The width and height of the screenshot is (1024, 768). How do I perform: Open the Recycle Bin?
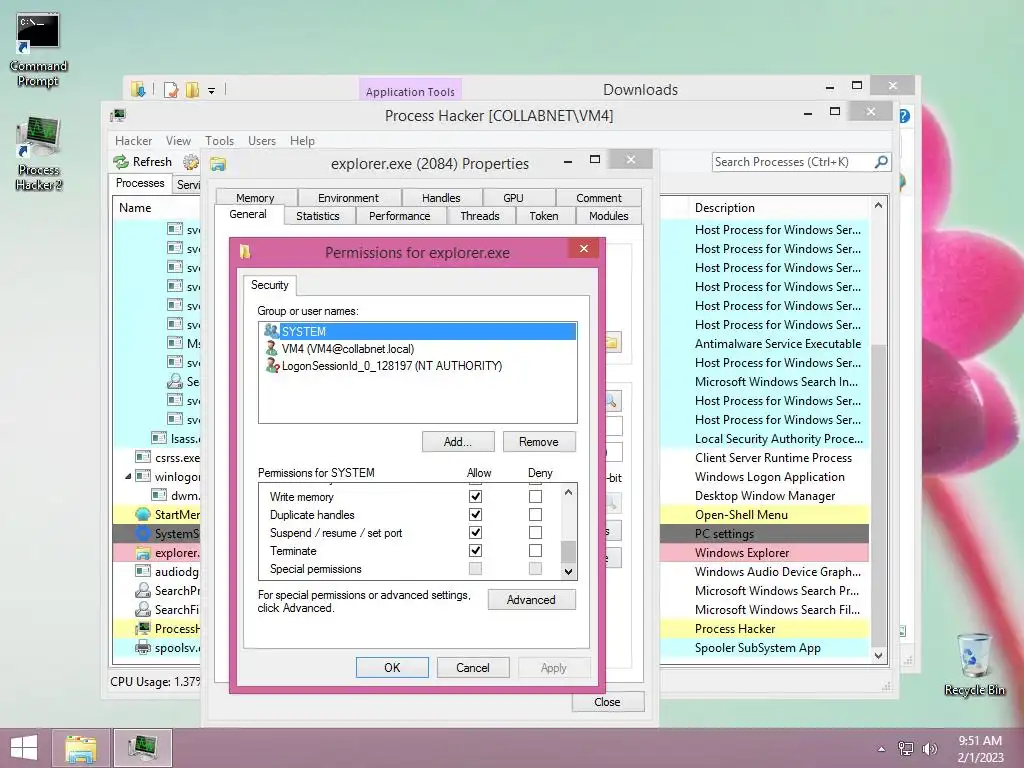point(974,664)
